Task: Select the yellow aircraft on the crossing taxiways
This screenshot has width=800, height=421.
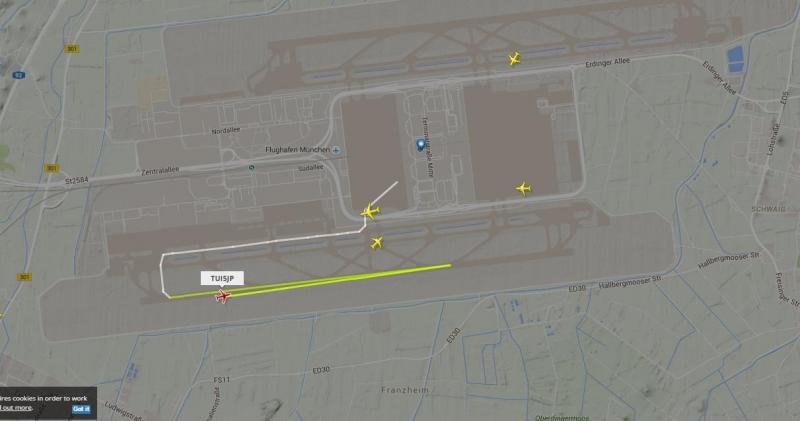Action: click(377, 242)
